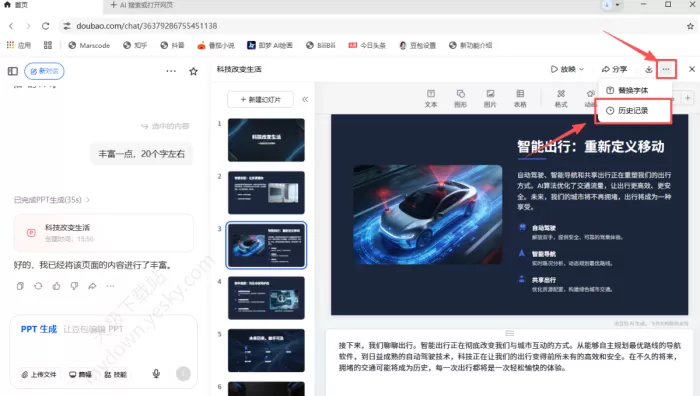Open the PPT more options ellipsis
This screenshot has height=396, width=700.
click(x=666, y=69)
